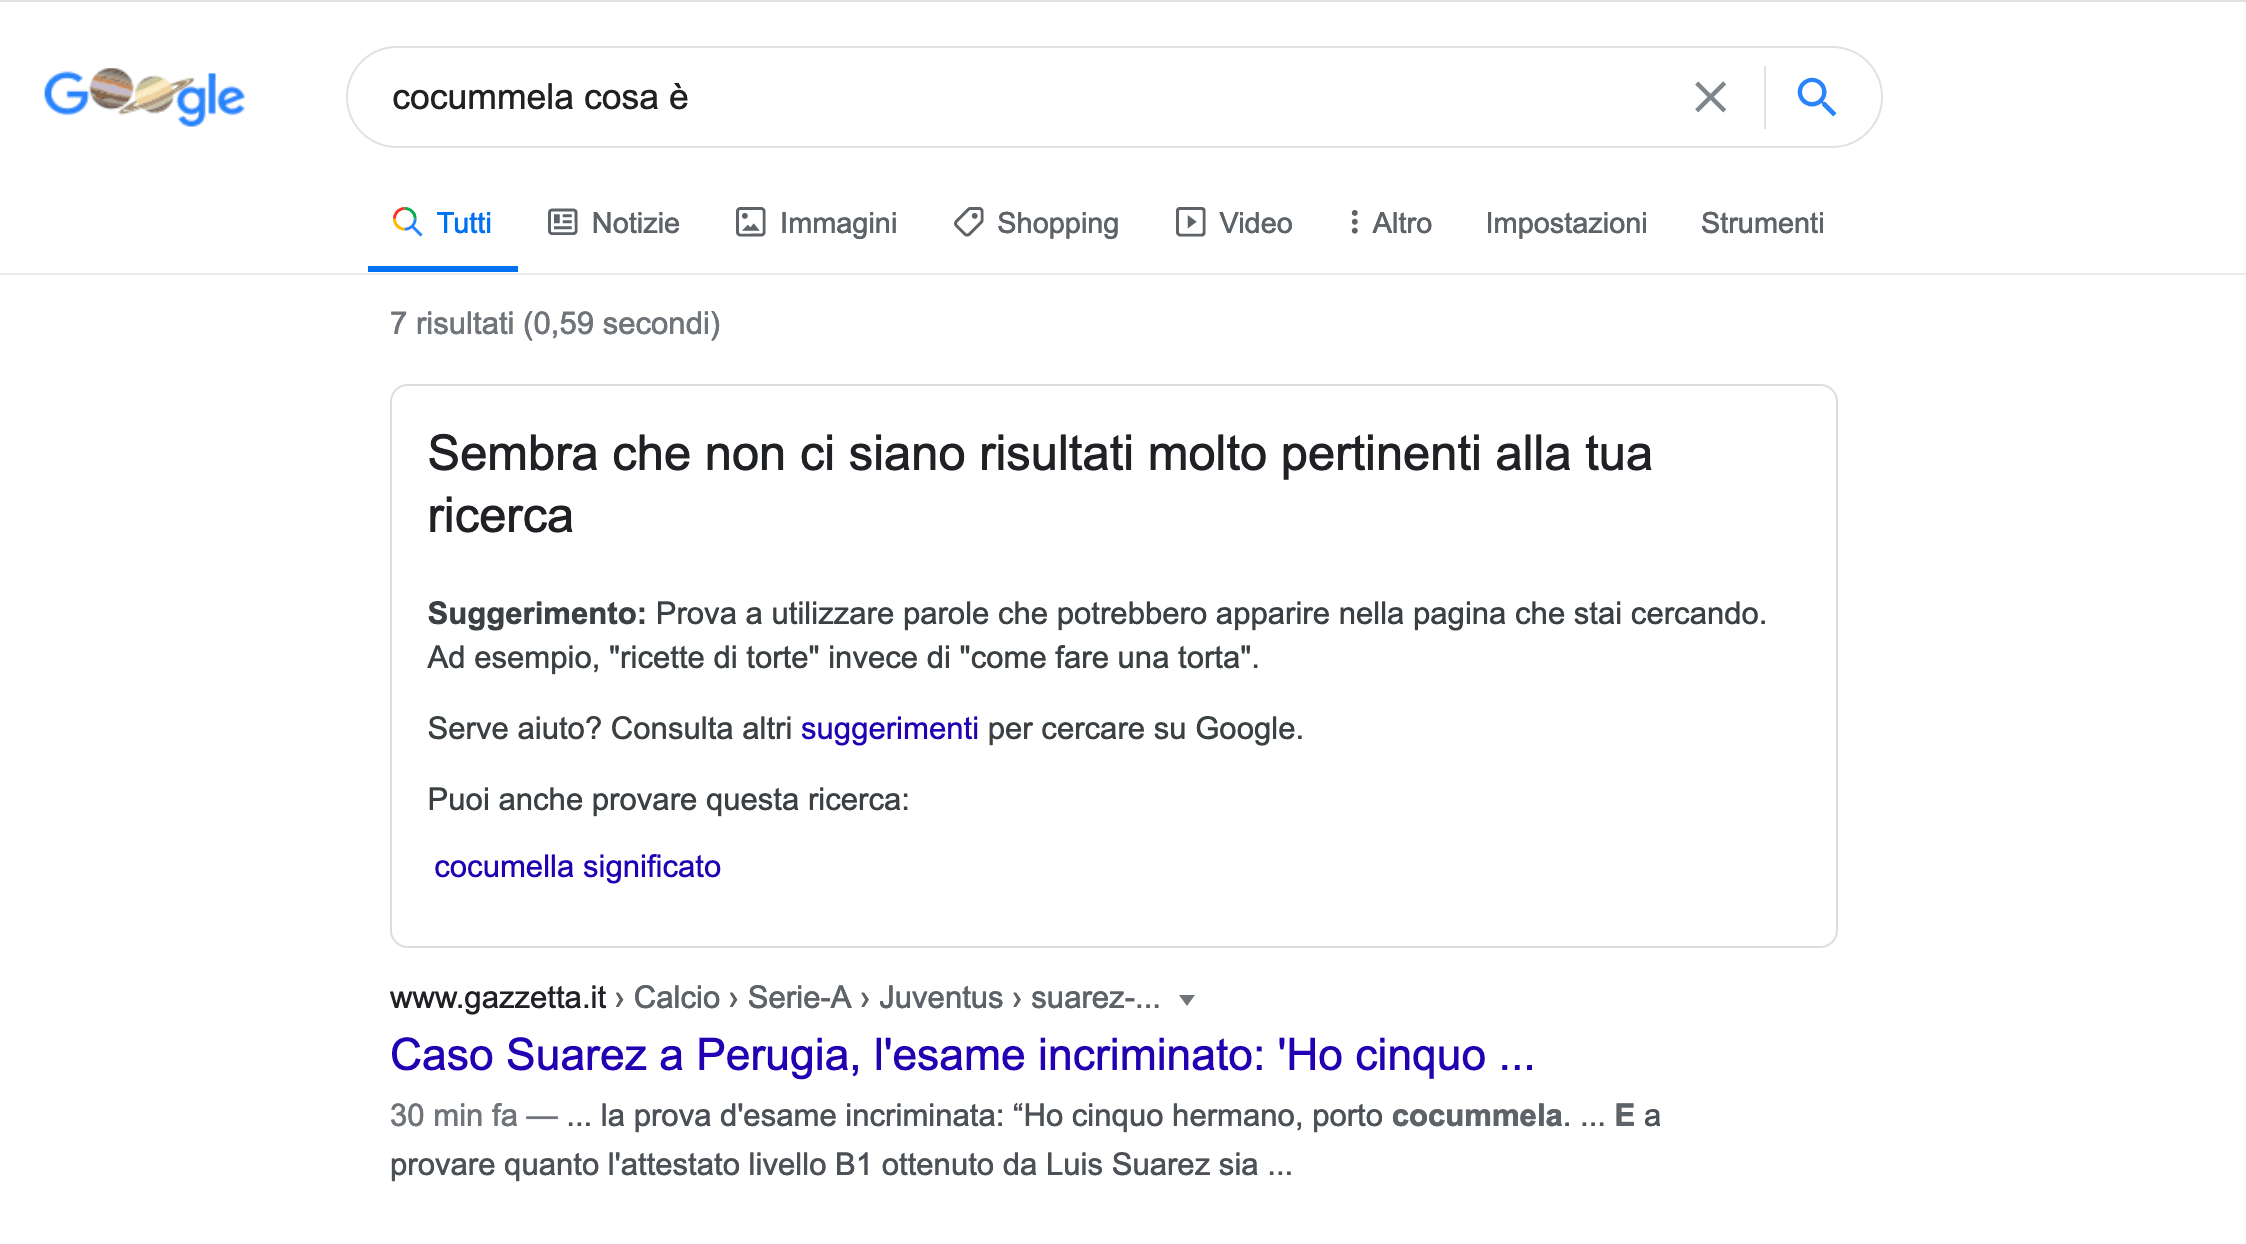Expand the Altro menu

point(1390,223)
